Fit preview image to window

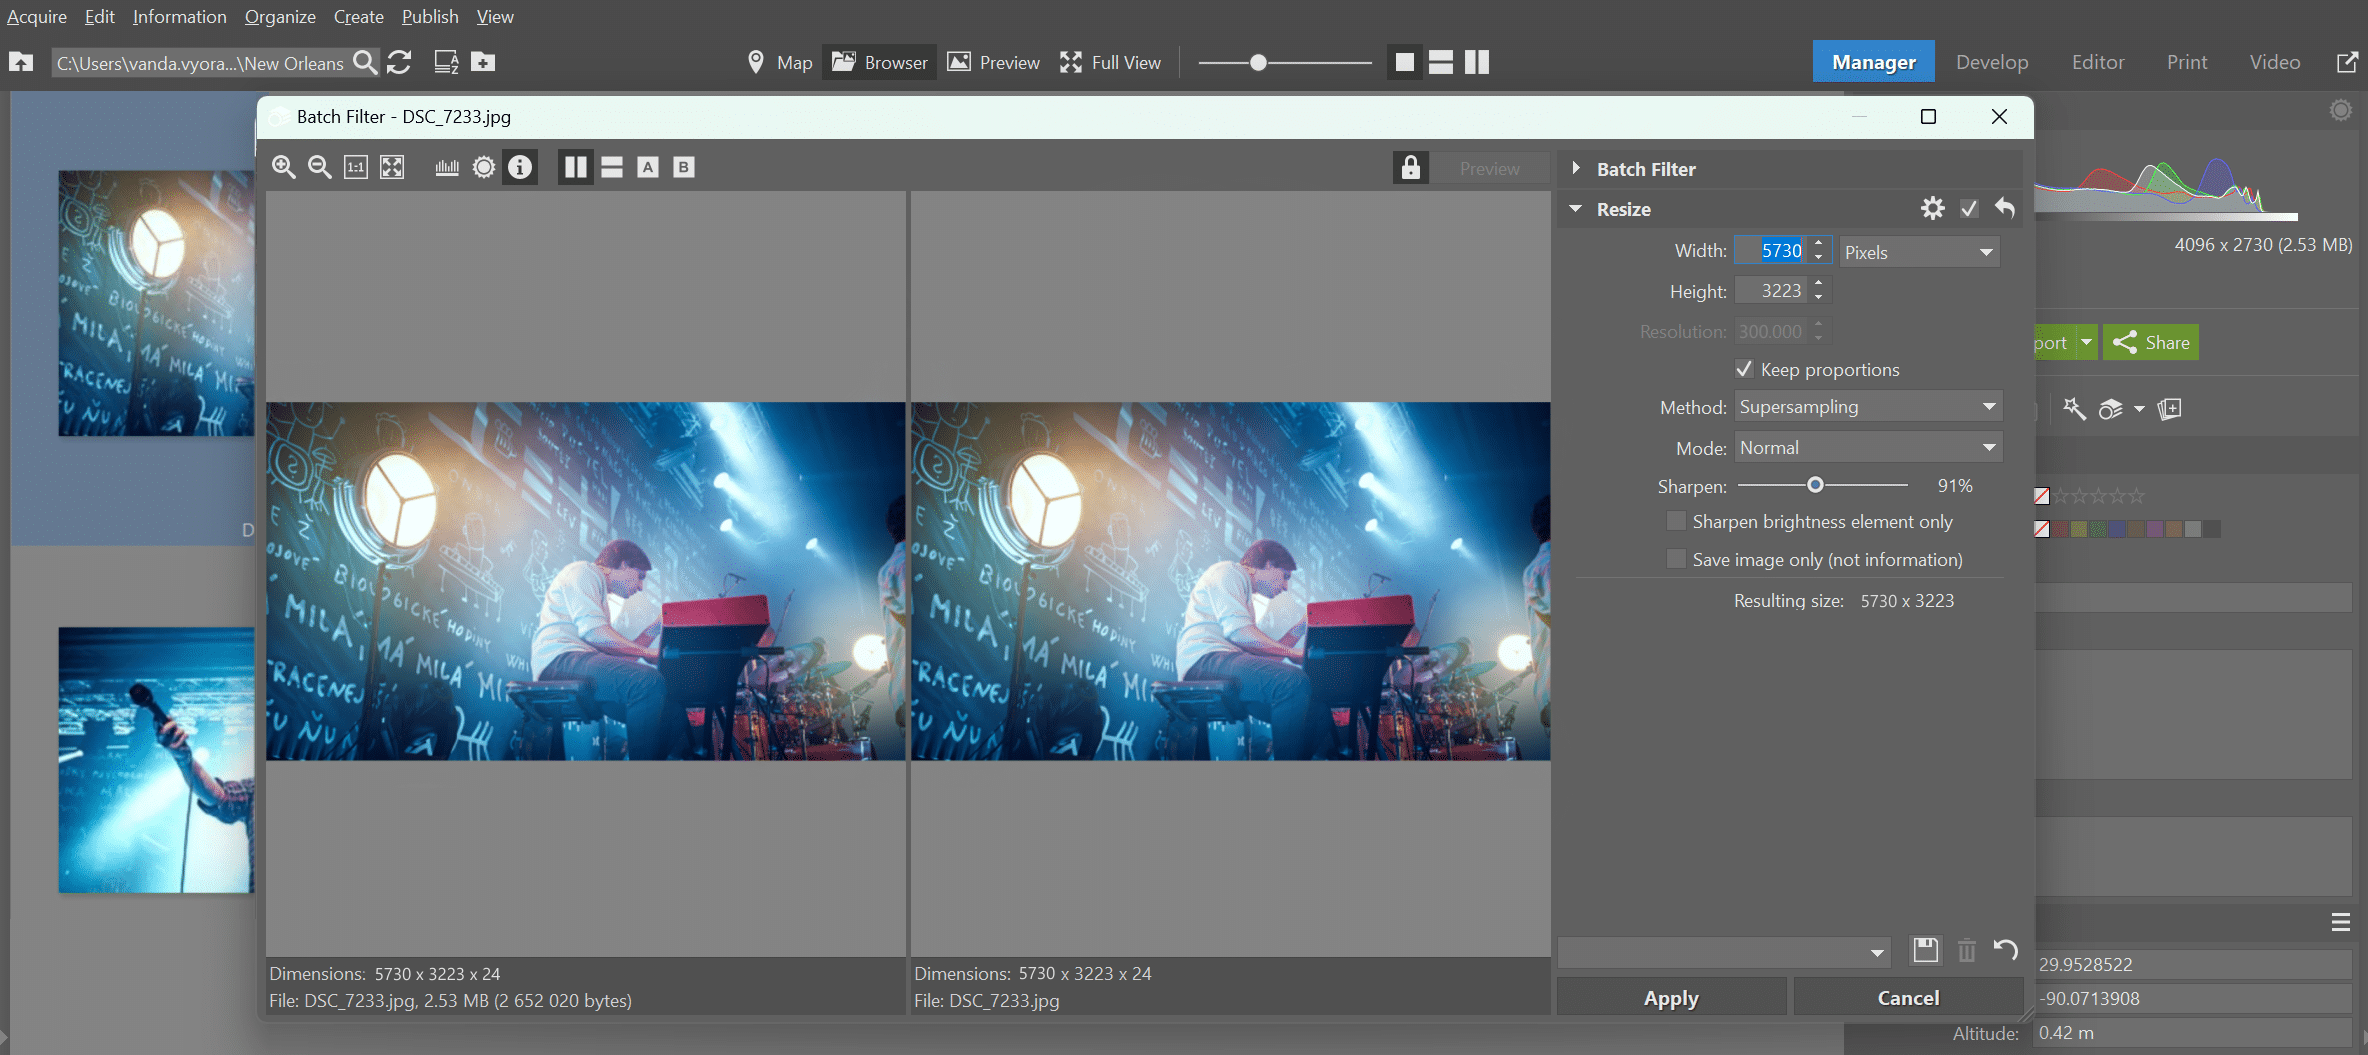tap(392, 168)
